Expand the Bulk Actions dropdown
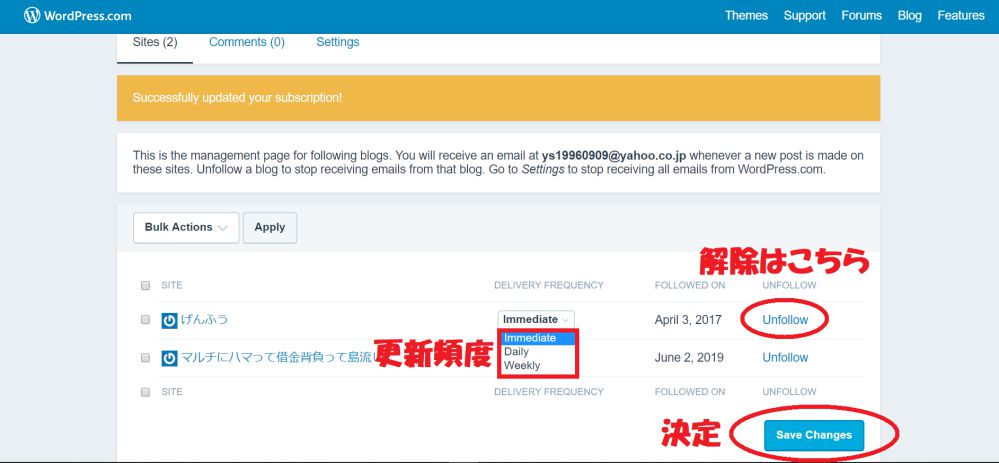The width and height of the screenshot is (999, 463). point(186,227)
